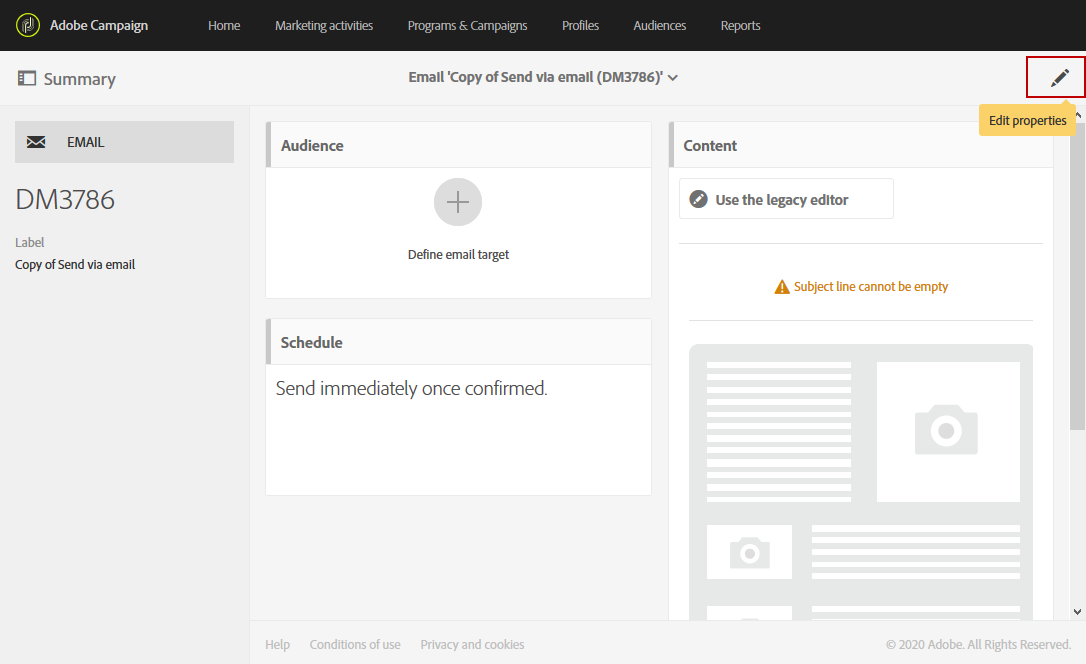Open Programs & Campaigns menu
Viewport: 1086px width, 664px height.
tap(468, 26)
